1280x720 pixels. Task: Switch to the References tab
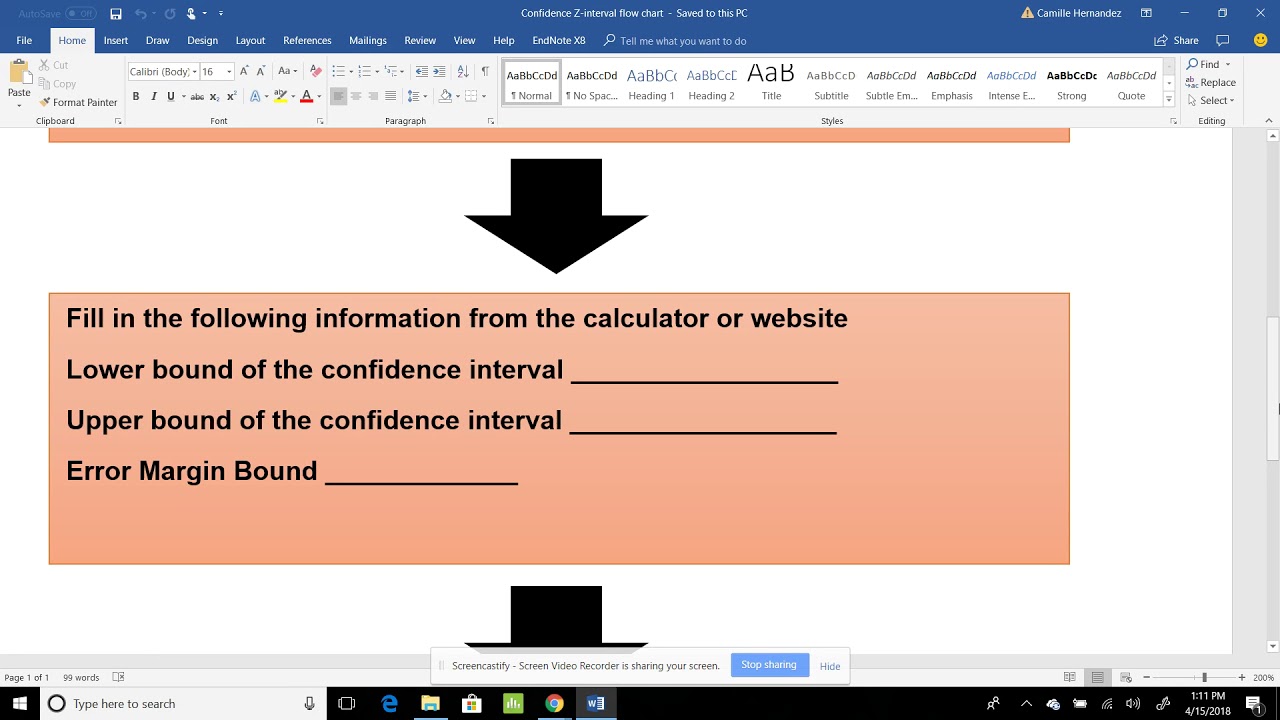coord(307,41)
